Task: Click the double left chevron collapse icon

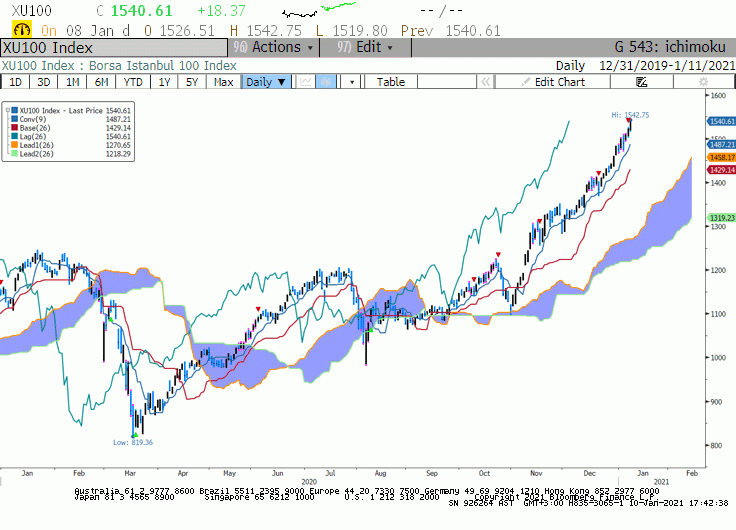Action: (x=485, y=82)
